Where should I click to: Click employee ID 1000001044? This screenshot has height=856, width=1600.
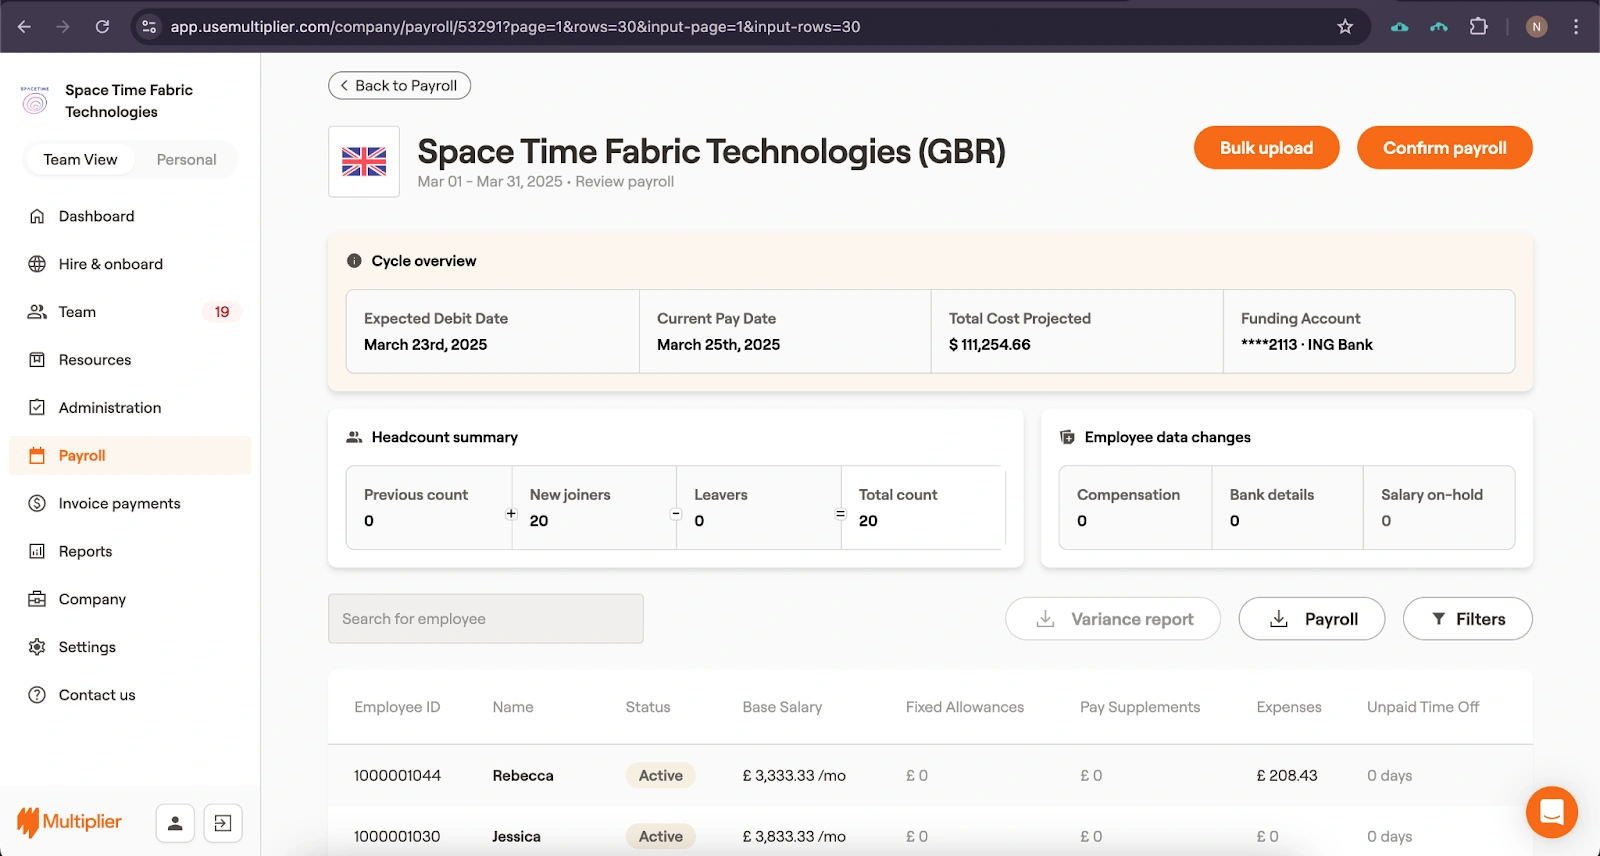[x=397, y=776]
